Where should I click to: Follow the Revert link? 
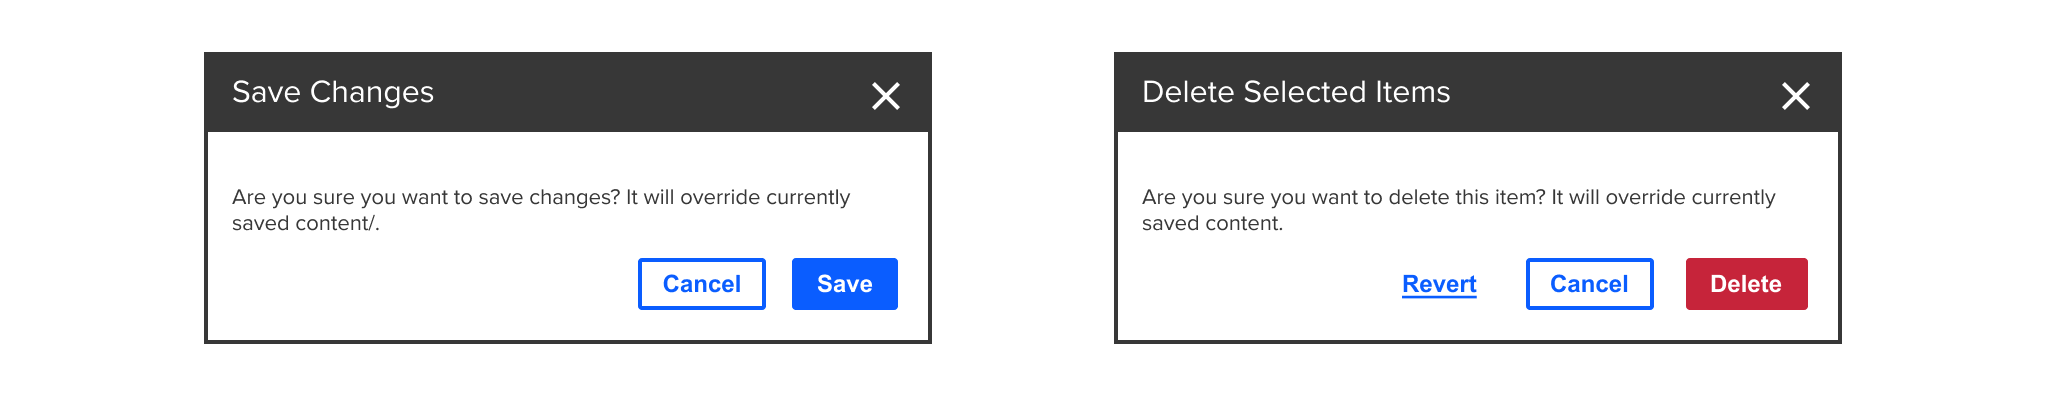click(x=1439, y=284)
